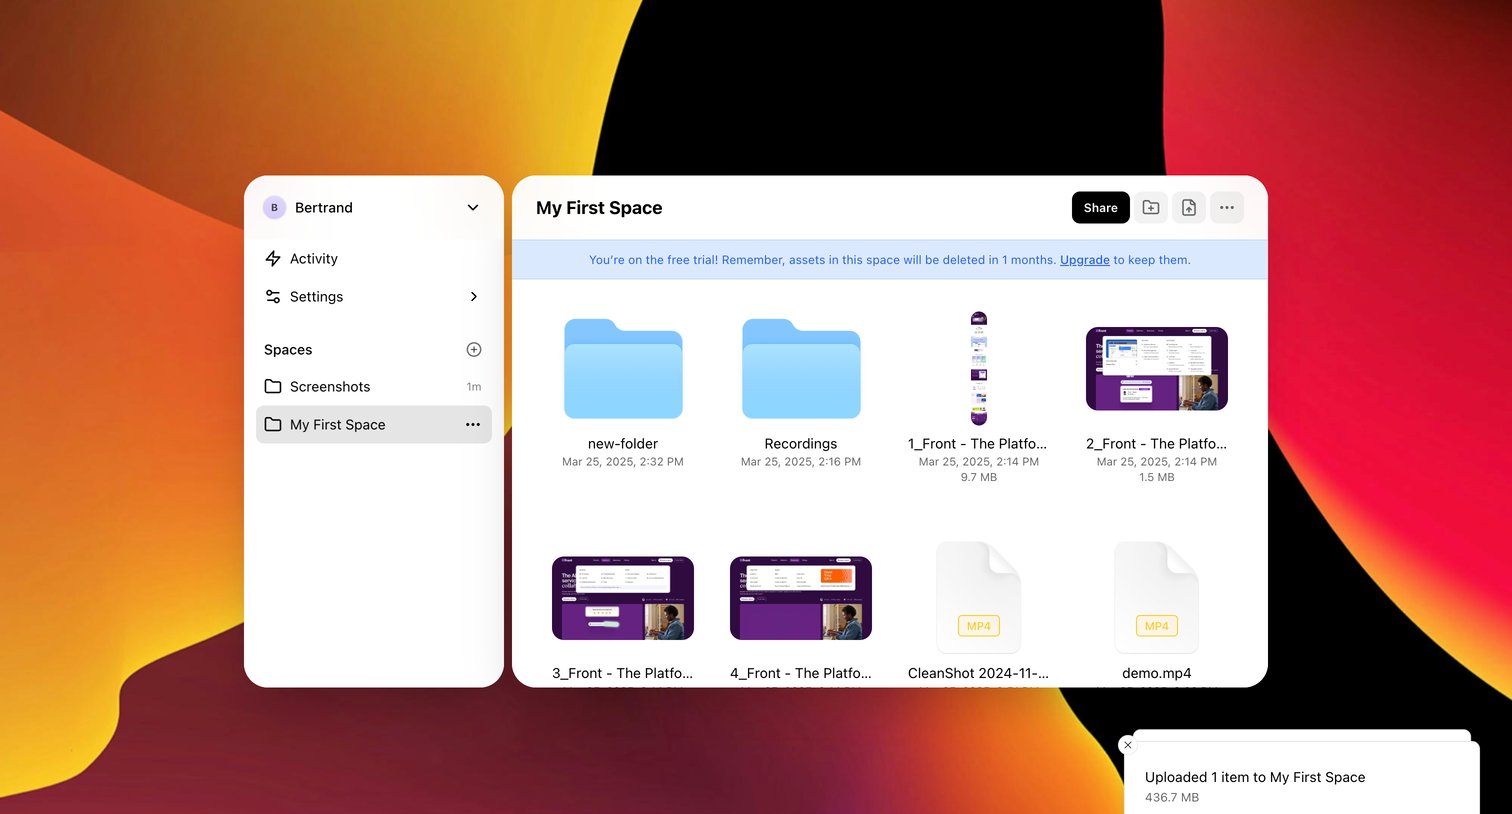
Task: Click the upload file icon in header
Action: 1189,208
